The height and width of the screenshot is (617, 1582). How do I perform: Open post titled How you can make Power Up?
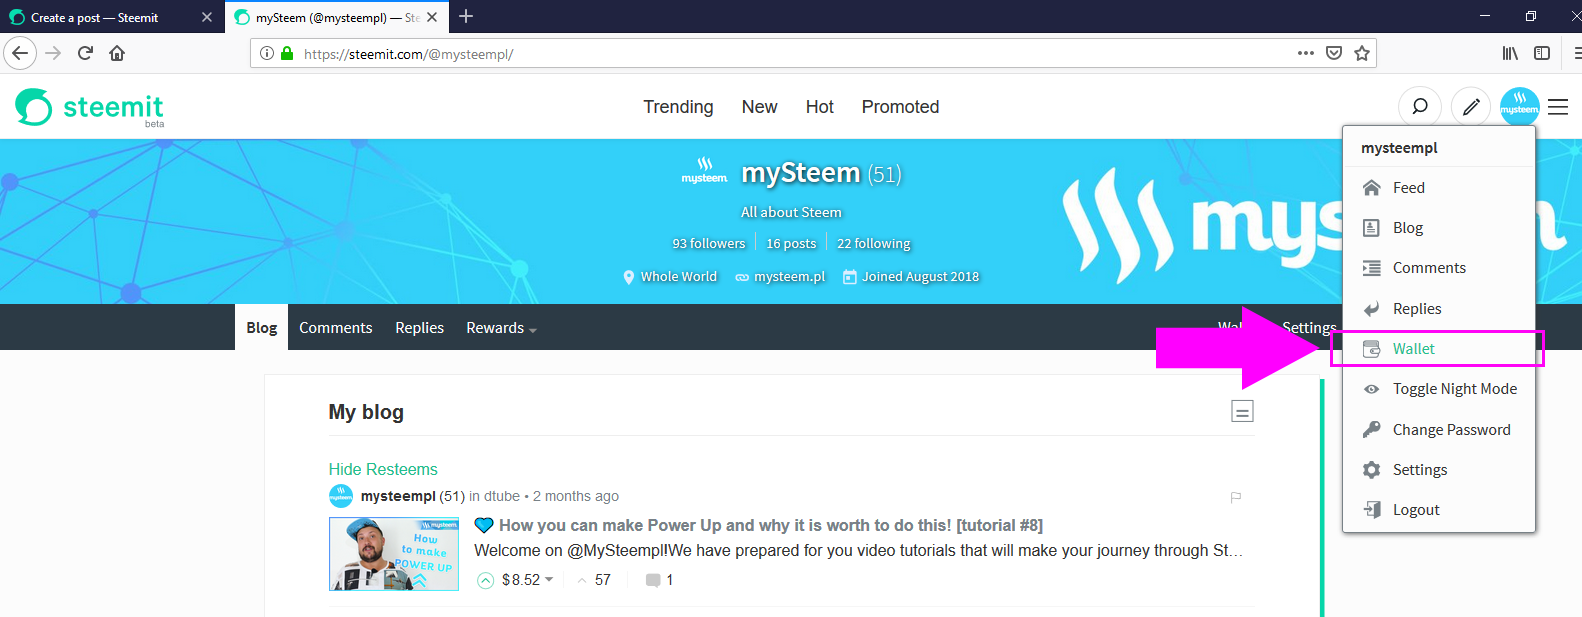point(771,525)
